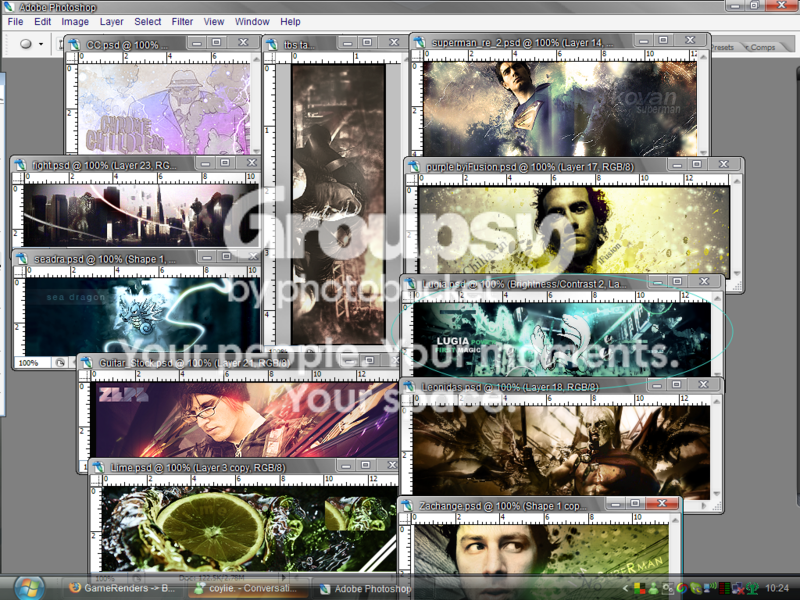Click the Adobe Photoshop taskbar button
800x600 pixels.
click(x=365, y=589)
